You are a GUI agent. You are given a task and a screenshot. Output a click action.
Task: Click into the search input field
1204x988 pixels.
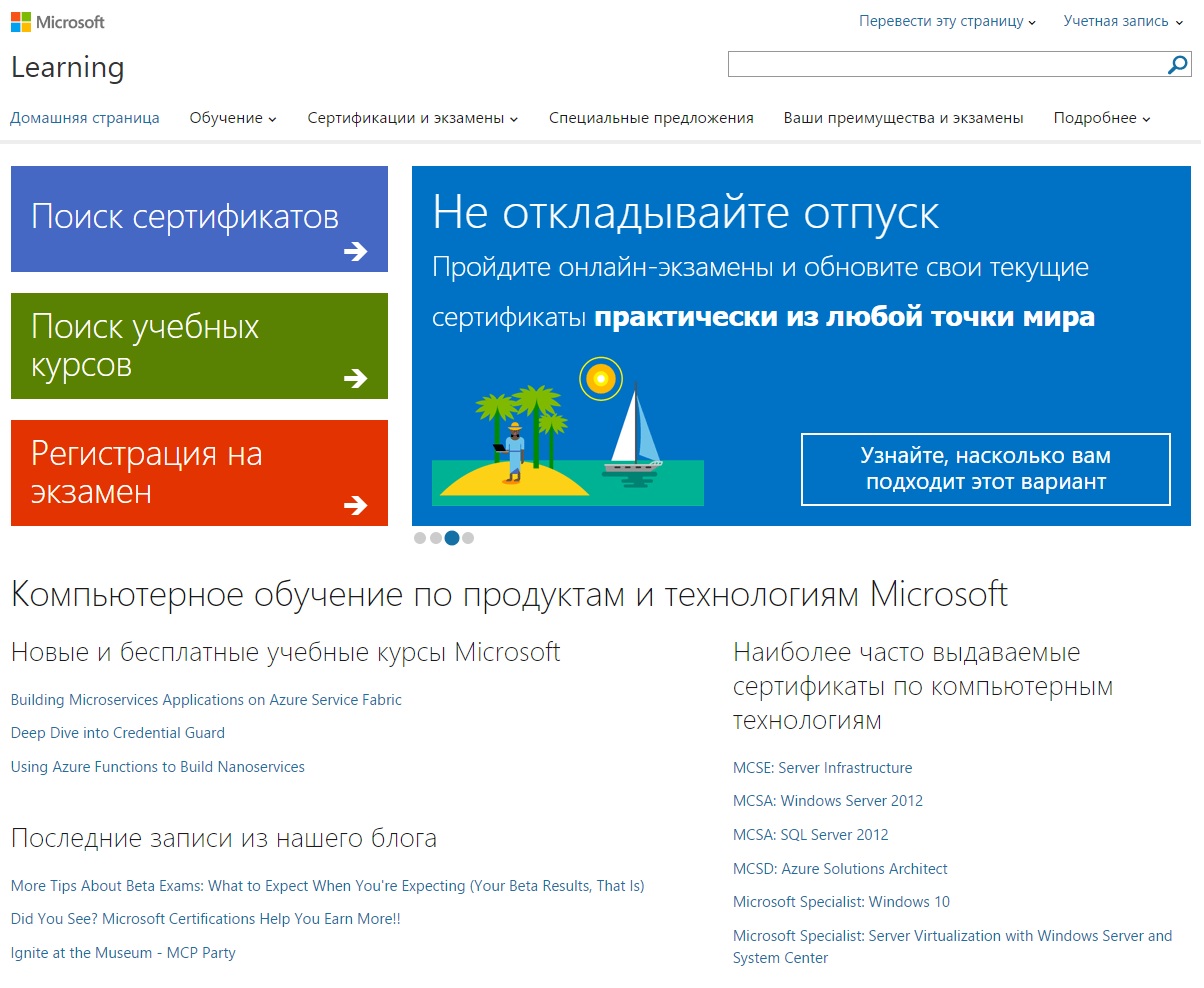pos(947,65)
